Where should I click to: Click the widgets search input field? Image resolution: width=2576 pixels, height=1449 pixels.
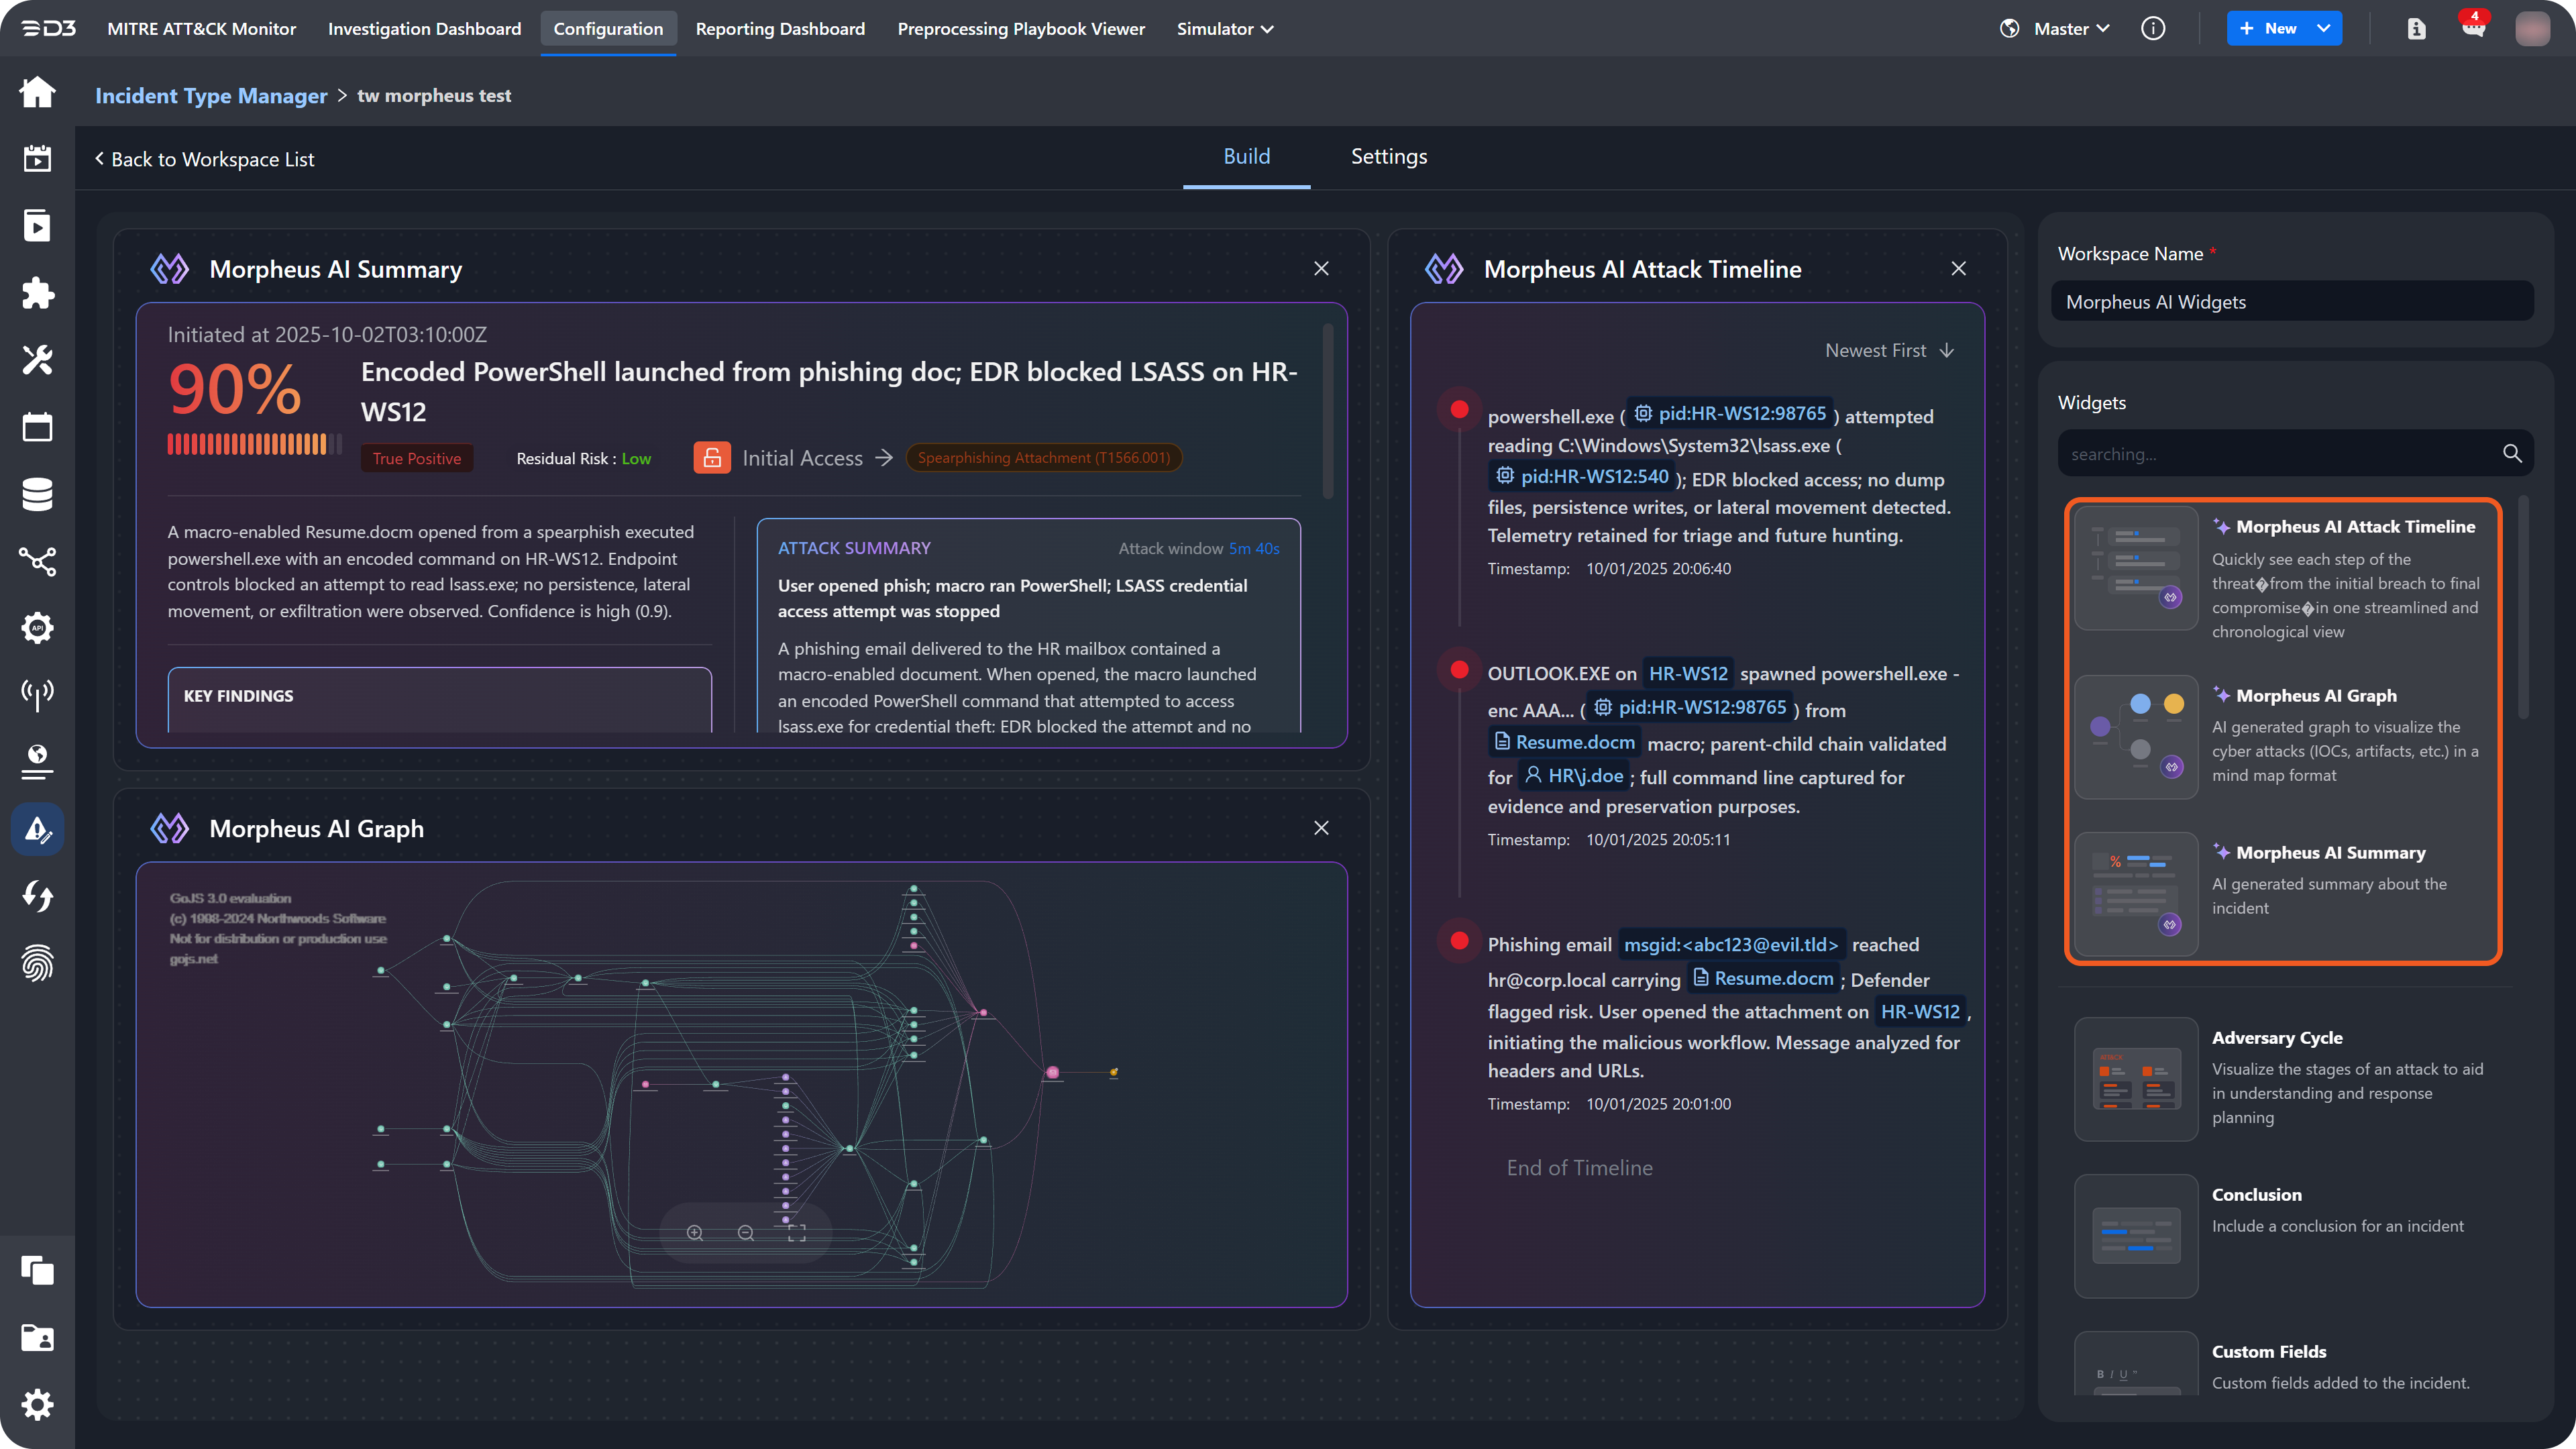[2280, 454]
